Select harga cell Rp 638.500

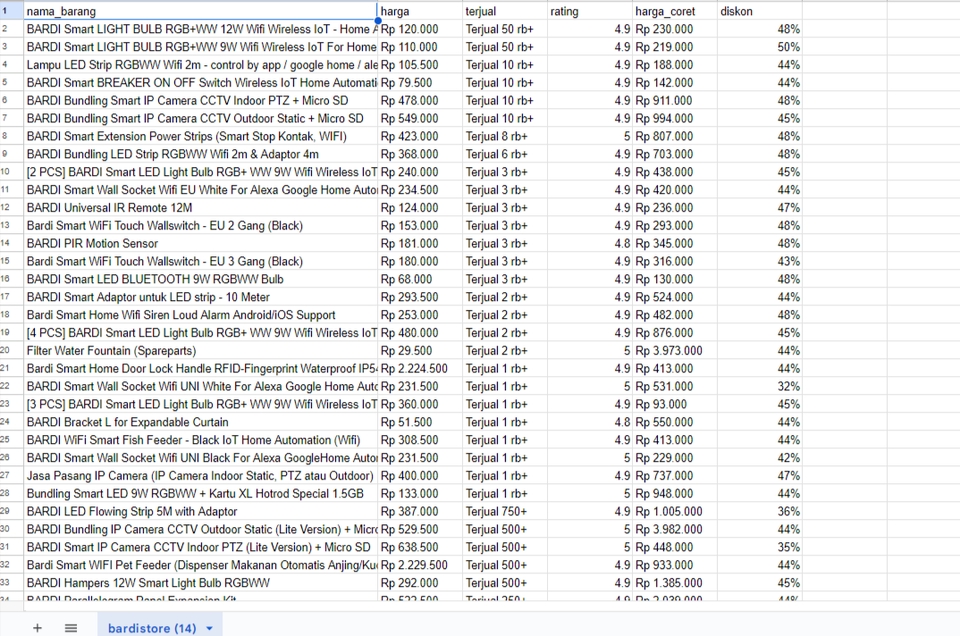pyautogui.click(x=420, y=547)
